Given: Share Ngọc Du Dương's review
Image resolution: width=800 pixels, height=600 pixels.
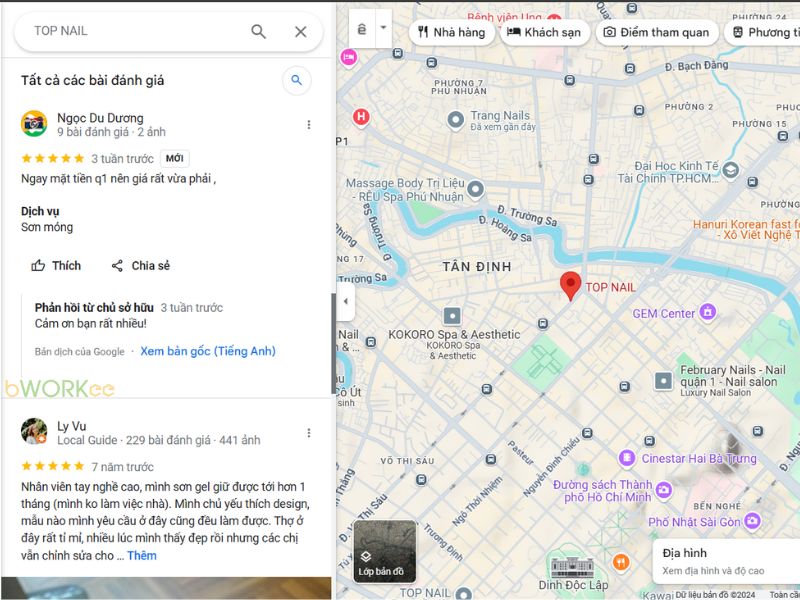Looking at the screenshot, I should coord(141,265).
